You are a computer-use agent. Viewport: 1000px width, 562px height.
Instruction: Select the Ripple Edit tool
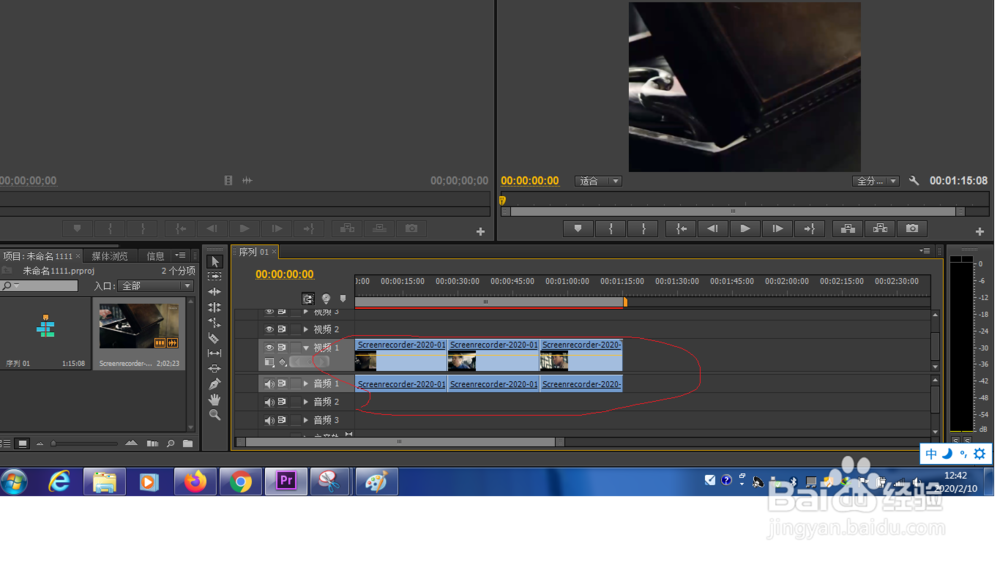(215, 292)
